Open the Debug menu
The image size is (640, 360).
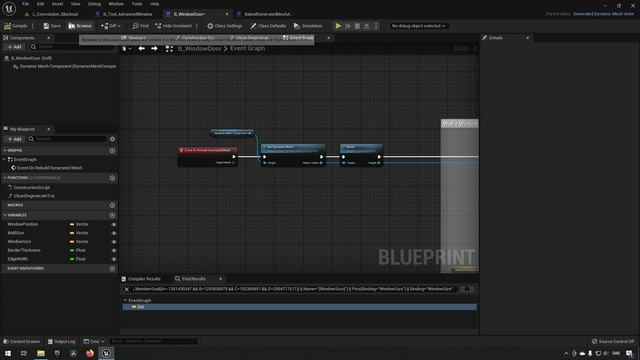coord(94,4)
